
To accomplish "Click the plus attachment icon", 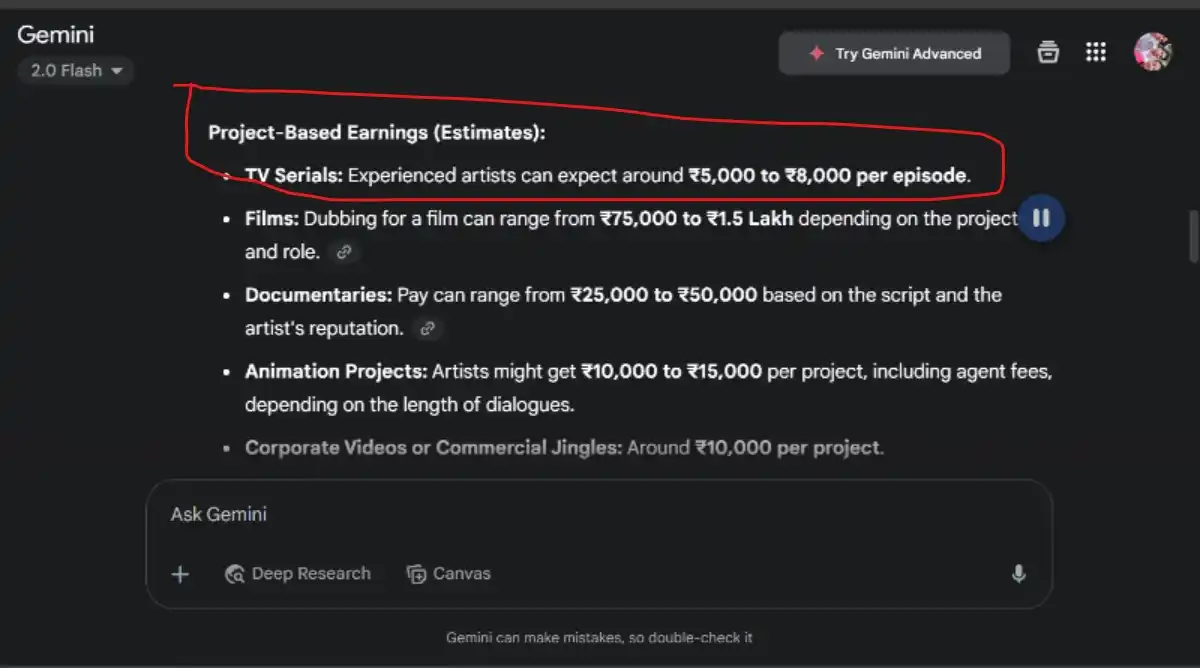I will pos(180,574).
